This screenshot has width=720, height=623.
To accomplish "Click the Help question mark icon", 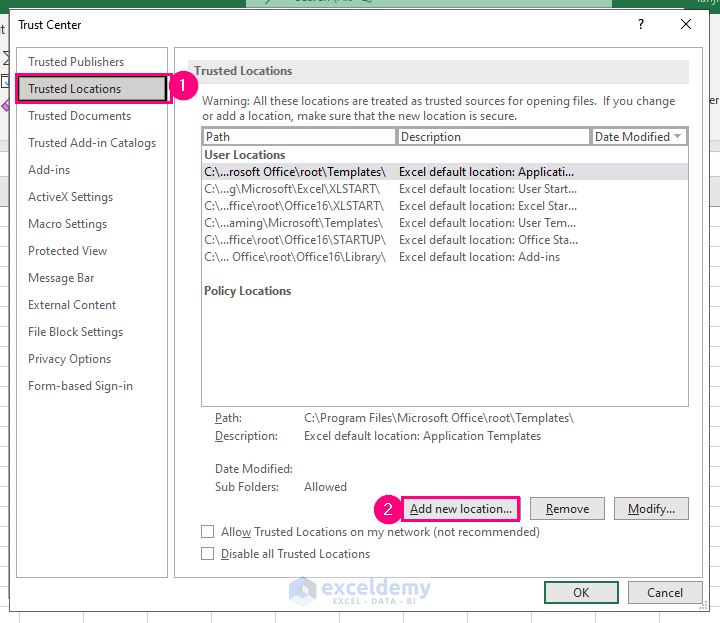I will [641, 24].
